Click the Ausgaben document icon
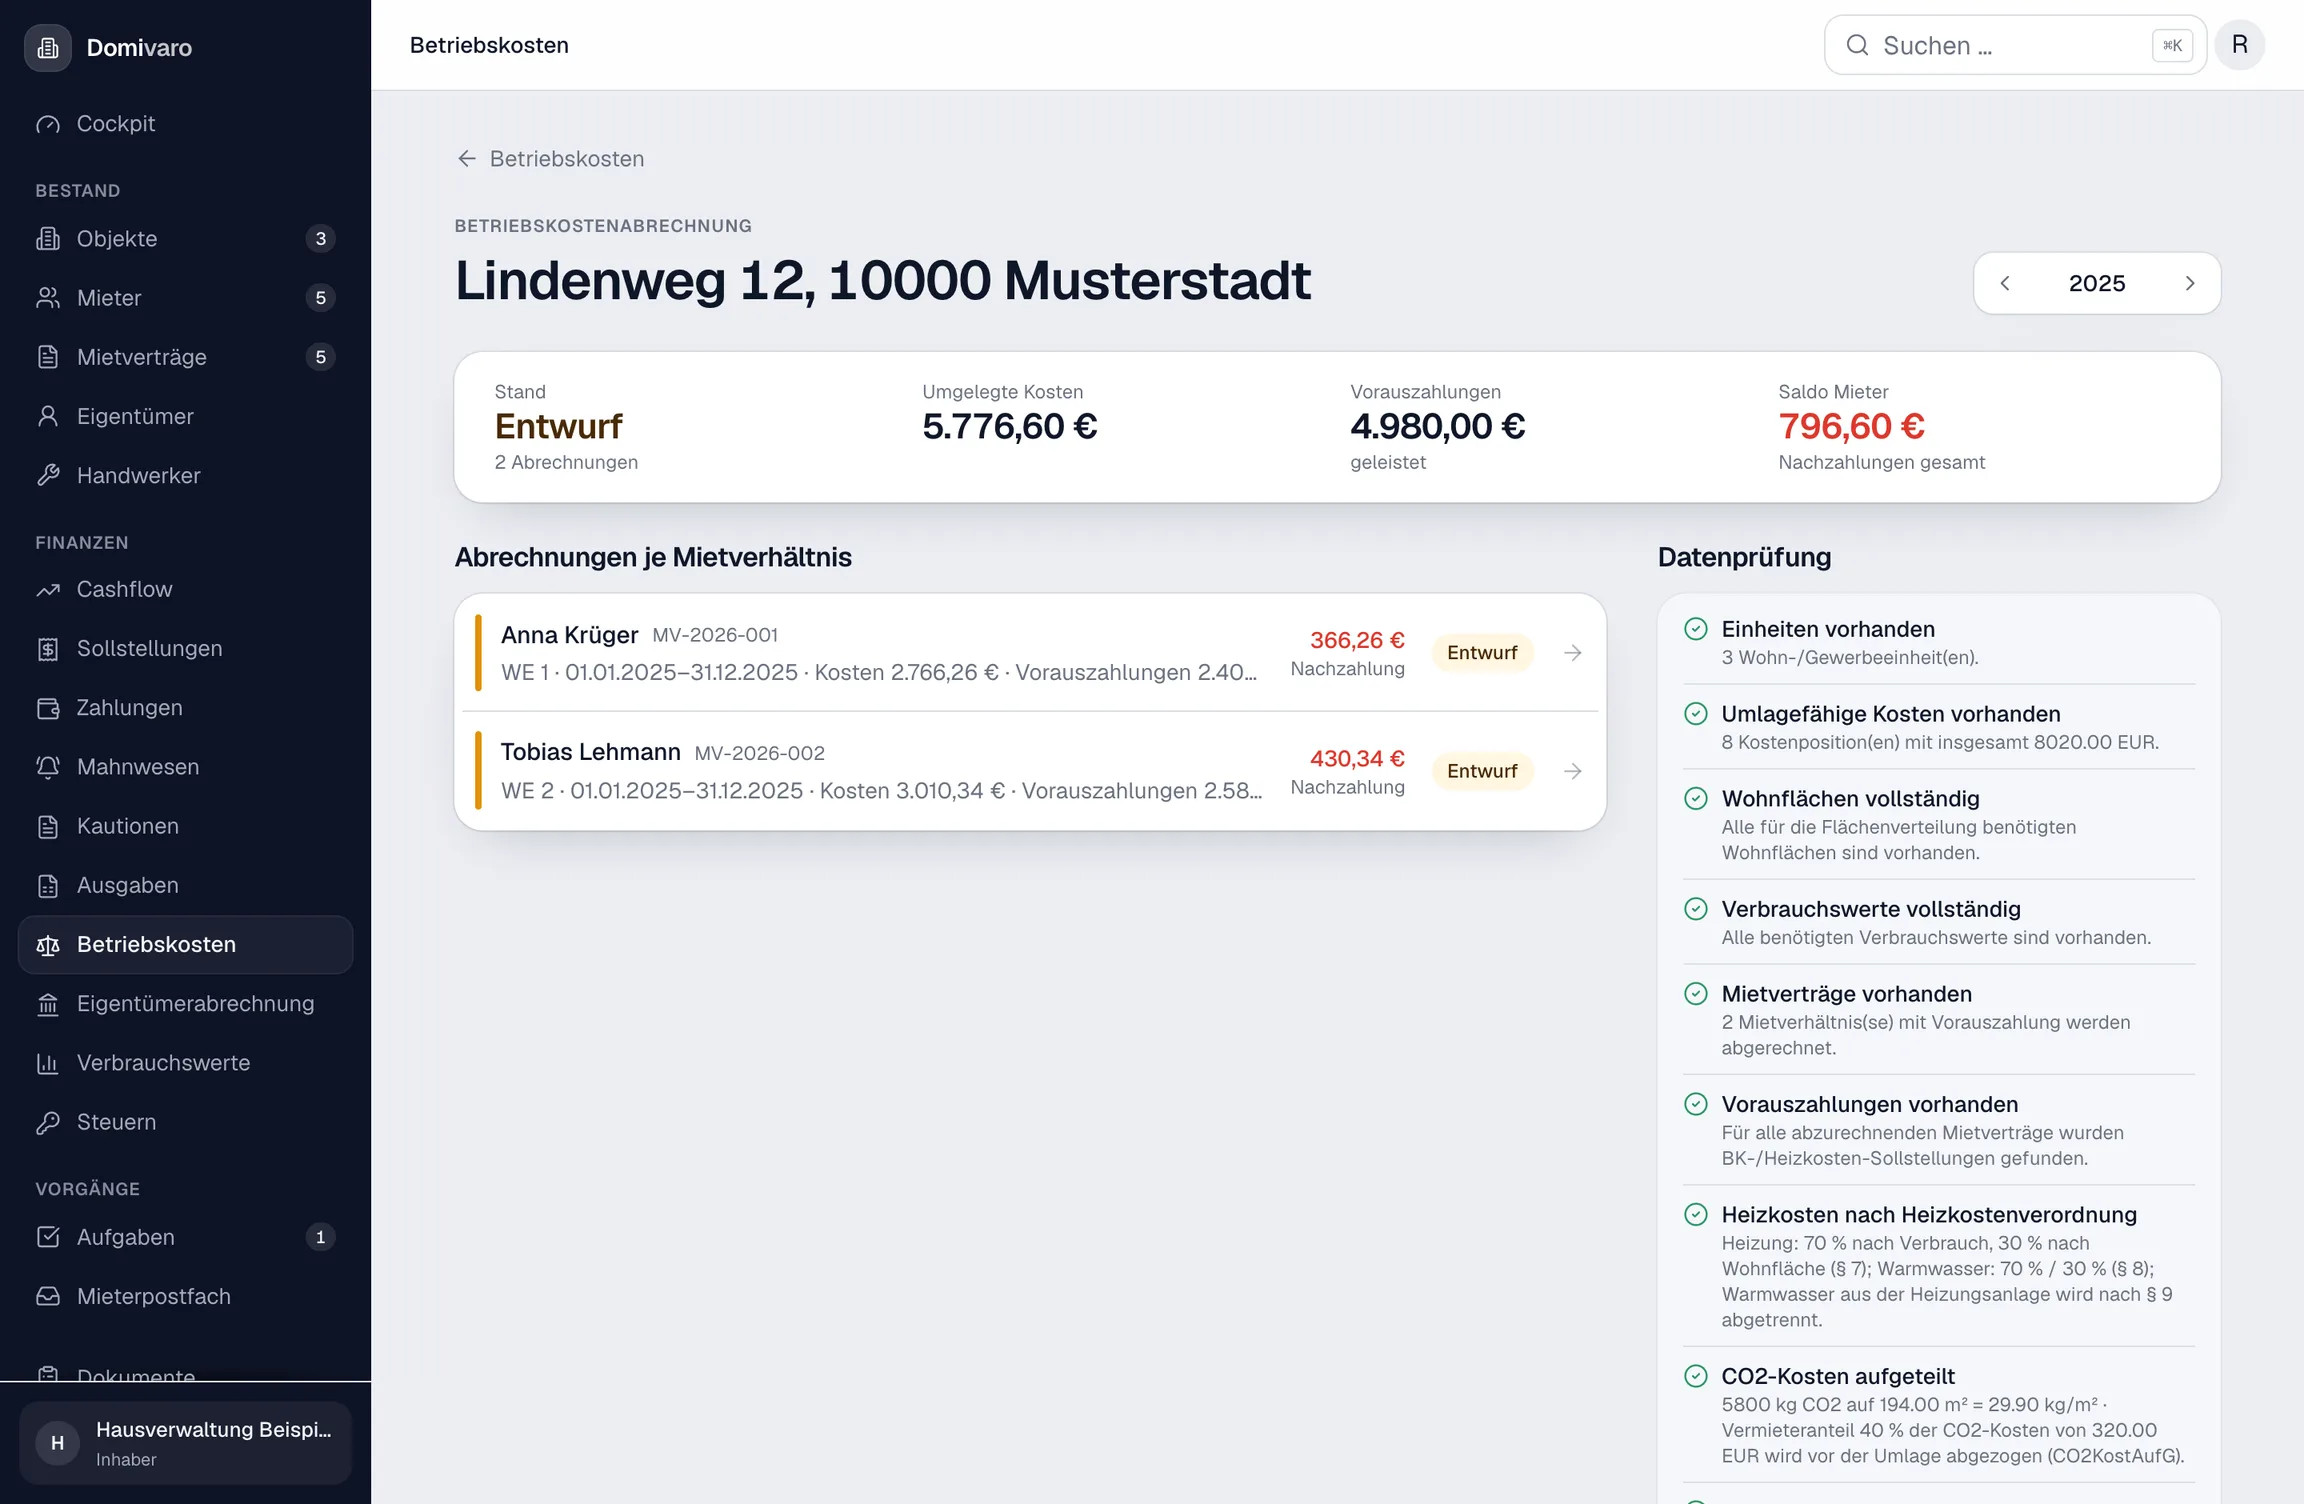Screen dimensions: 2304x1504 pyautogui.click(x=48, y=885)
